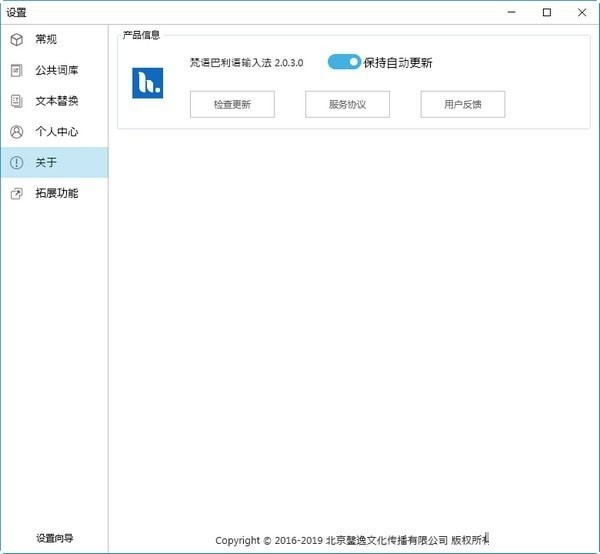Click the copyright notice at the bottom
Image resolution: width=600 pixels, height=554 pixels.
coord(352,540)
